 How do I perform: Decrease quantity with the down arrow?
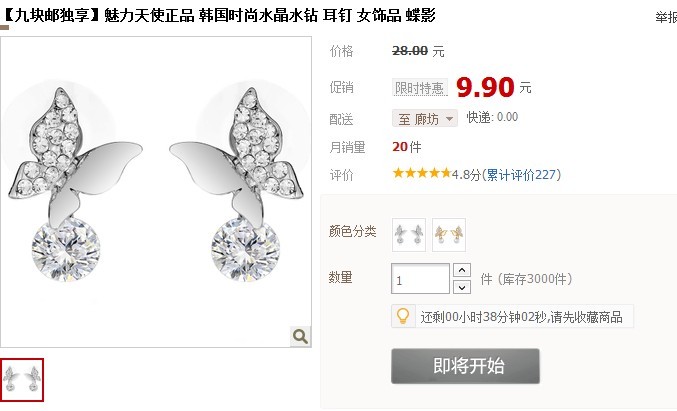pyautogui.click(x=462, y=287)
